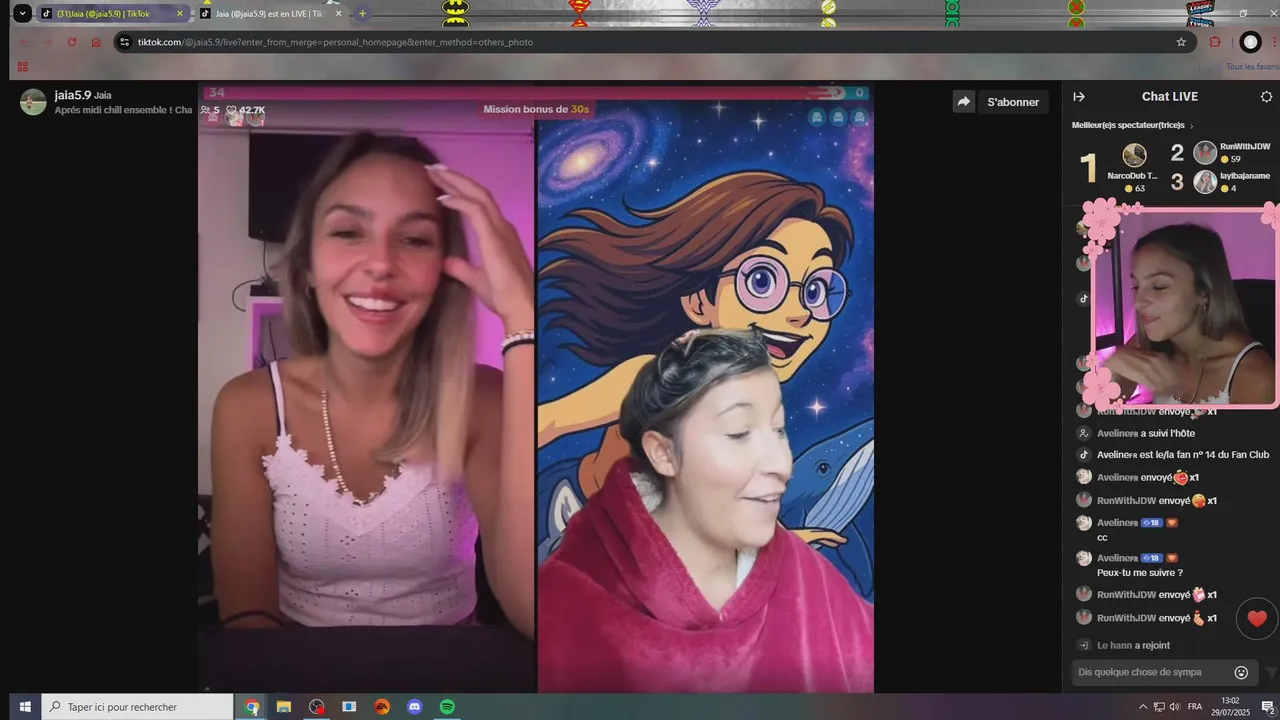This screenshot has width=1280, height=720.
Task: Click 'Peux-tu me suivre ?' chat message
Action: 1140,573
